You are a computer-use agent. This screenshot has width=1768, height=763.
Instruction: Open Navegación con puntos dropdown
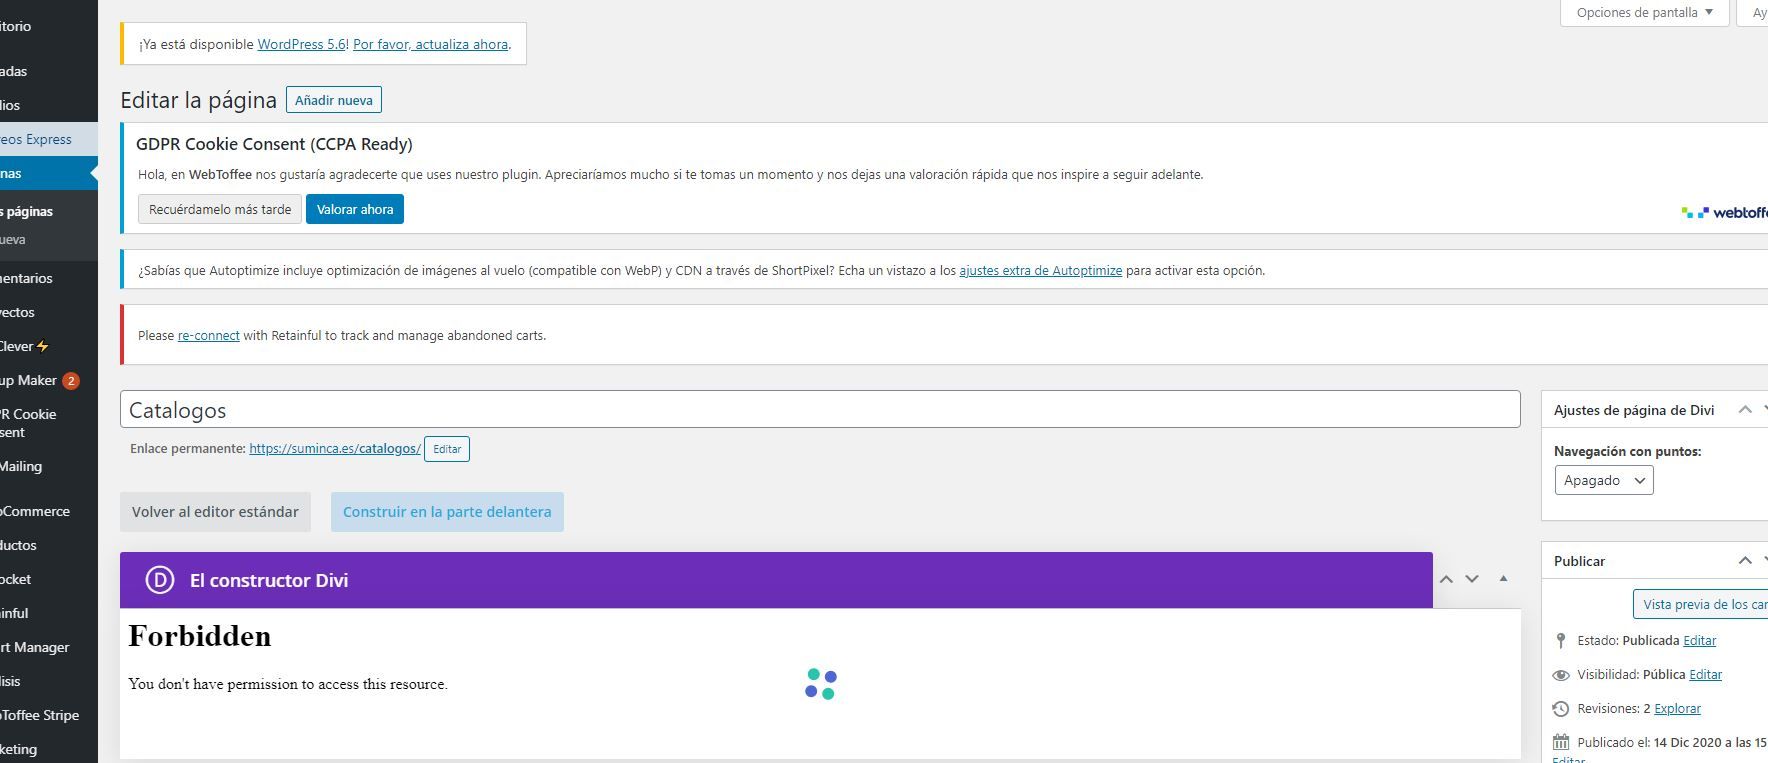(1603, 480)
